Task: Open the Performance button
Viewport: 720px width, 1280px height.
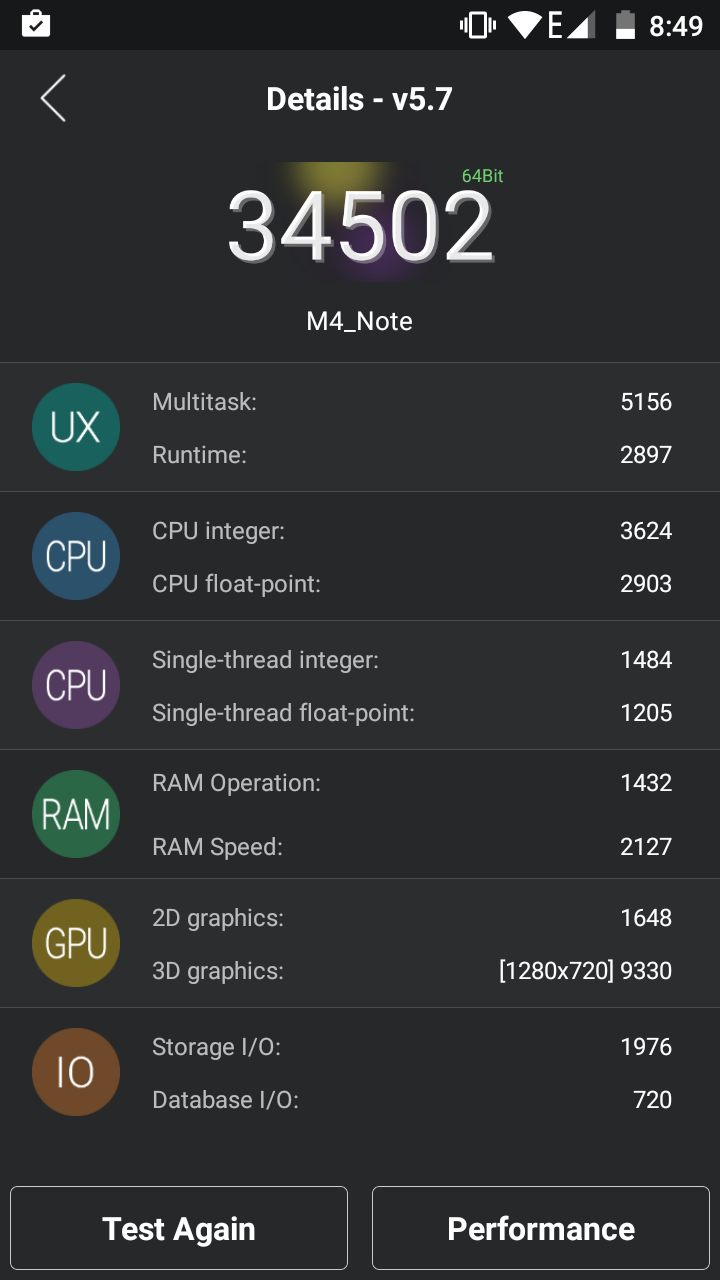Action: coord(541,1228)
